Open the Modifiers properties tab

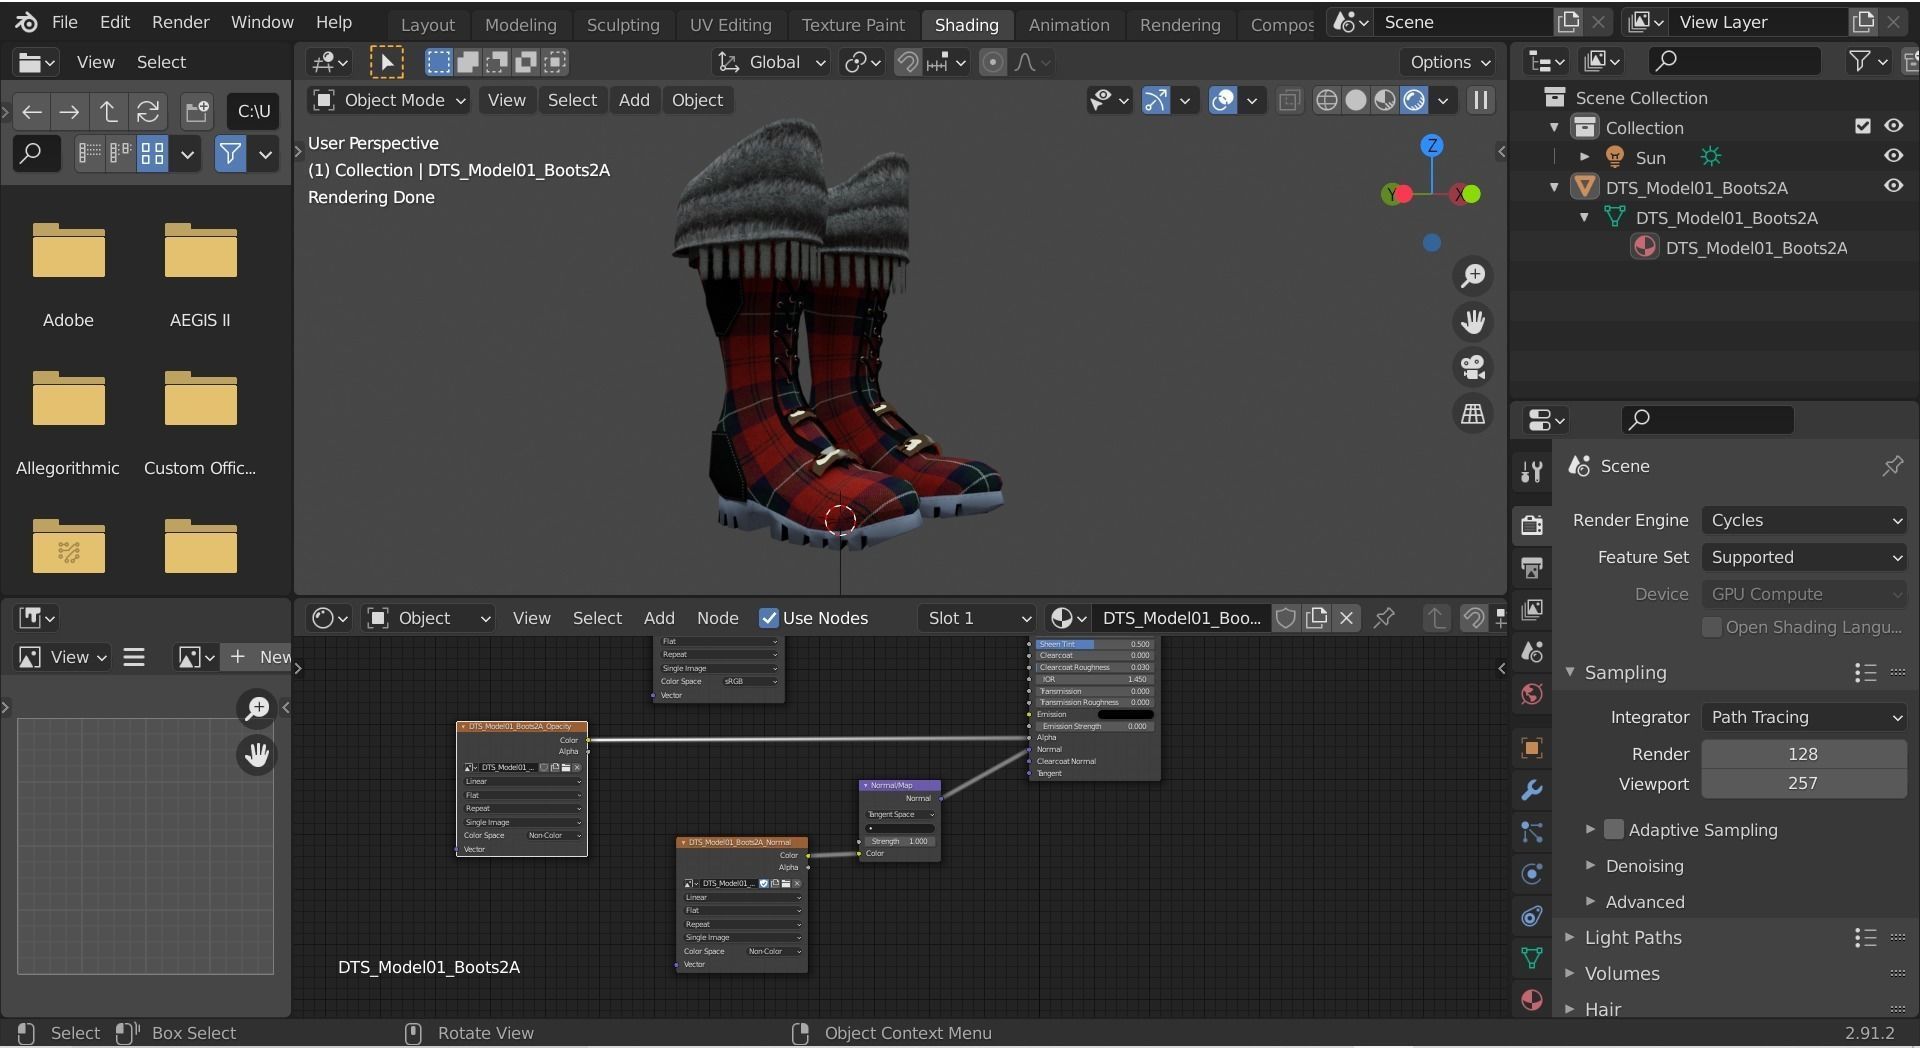[1531, 790]
